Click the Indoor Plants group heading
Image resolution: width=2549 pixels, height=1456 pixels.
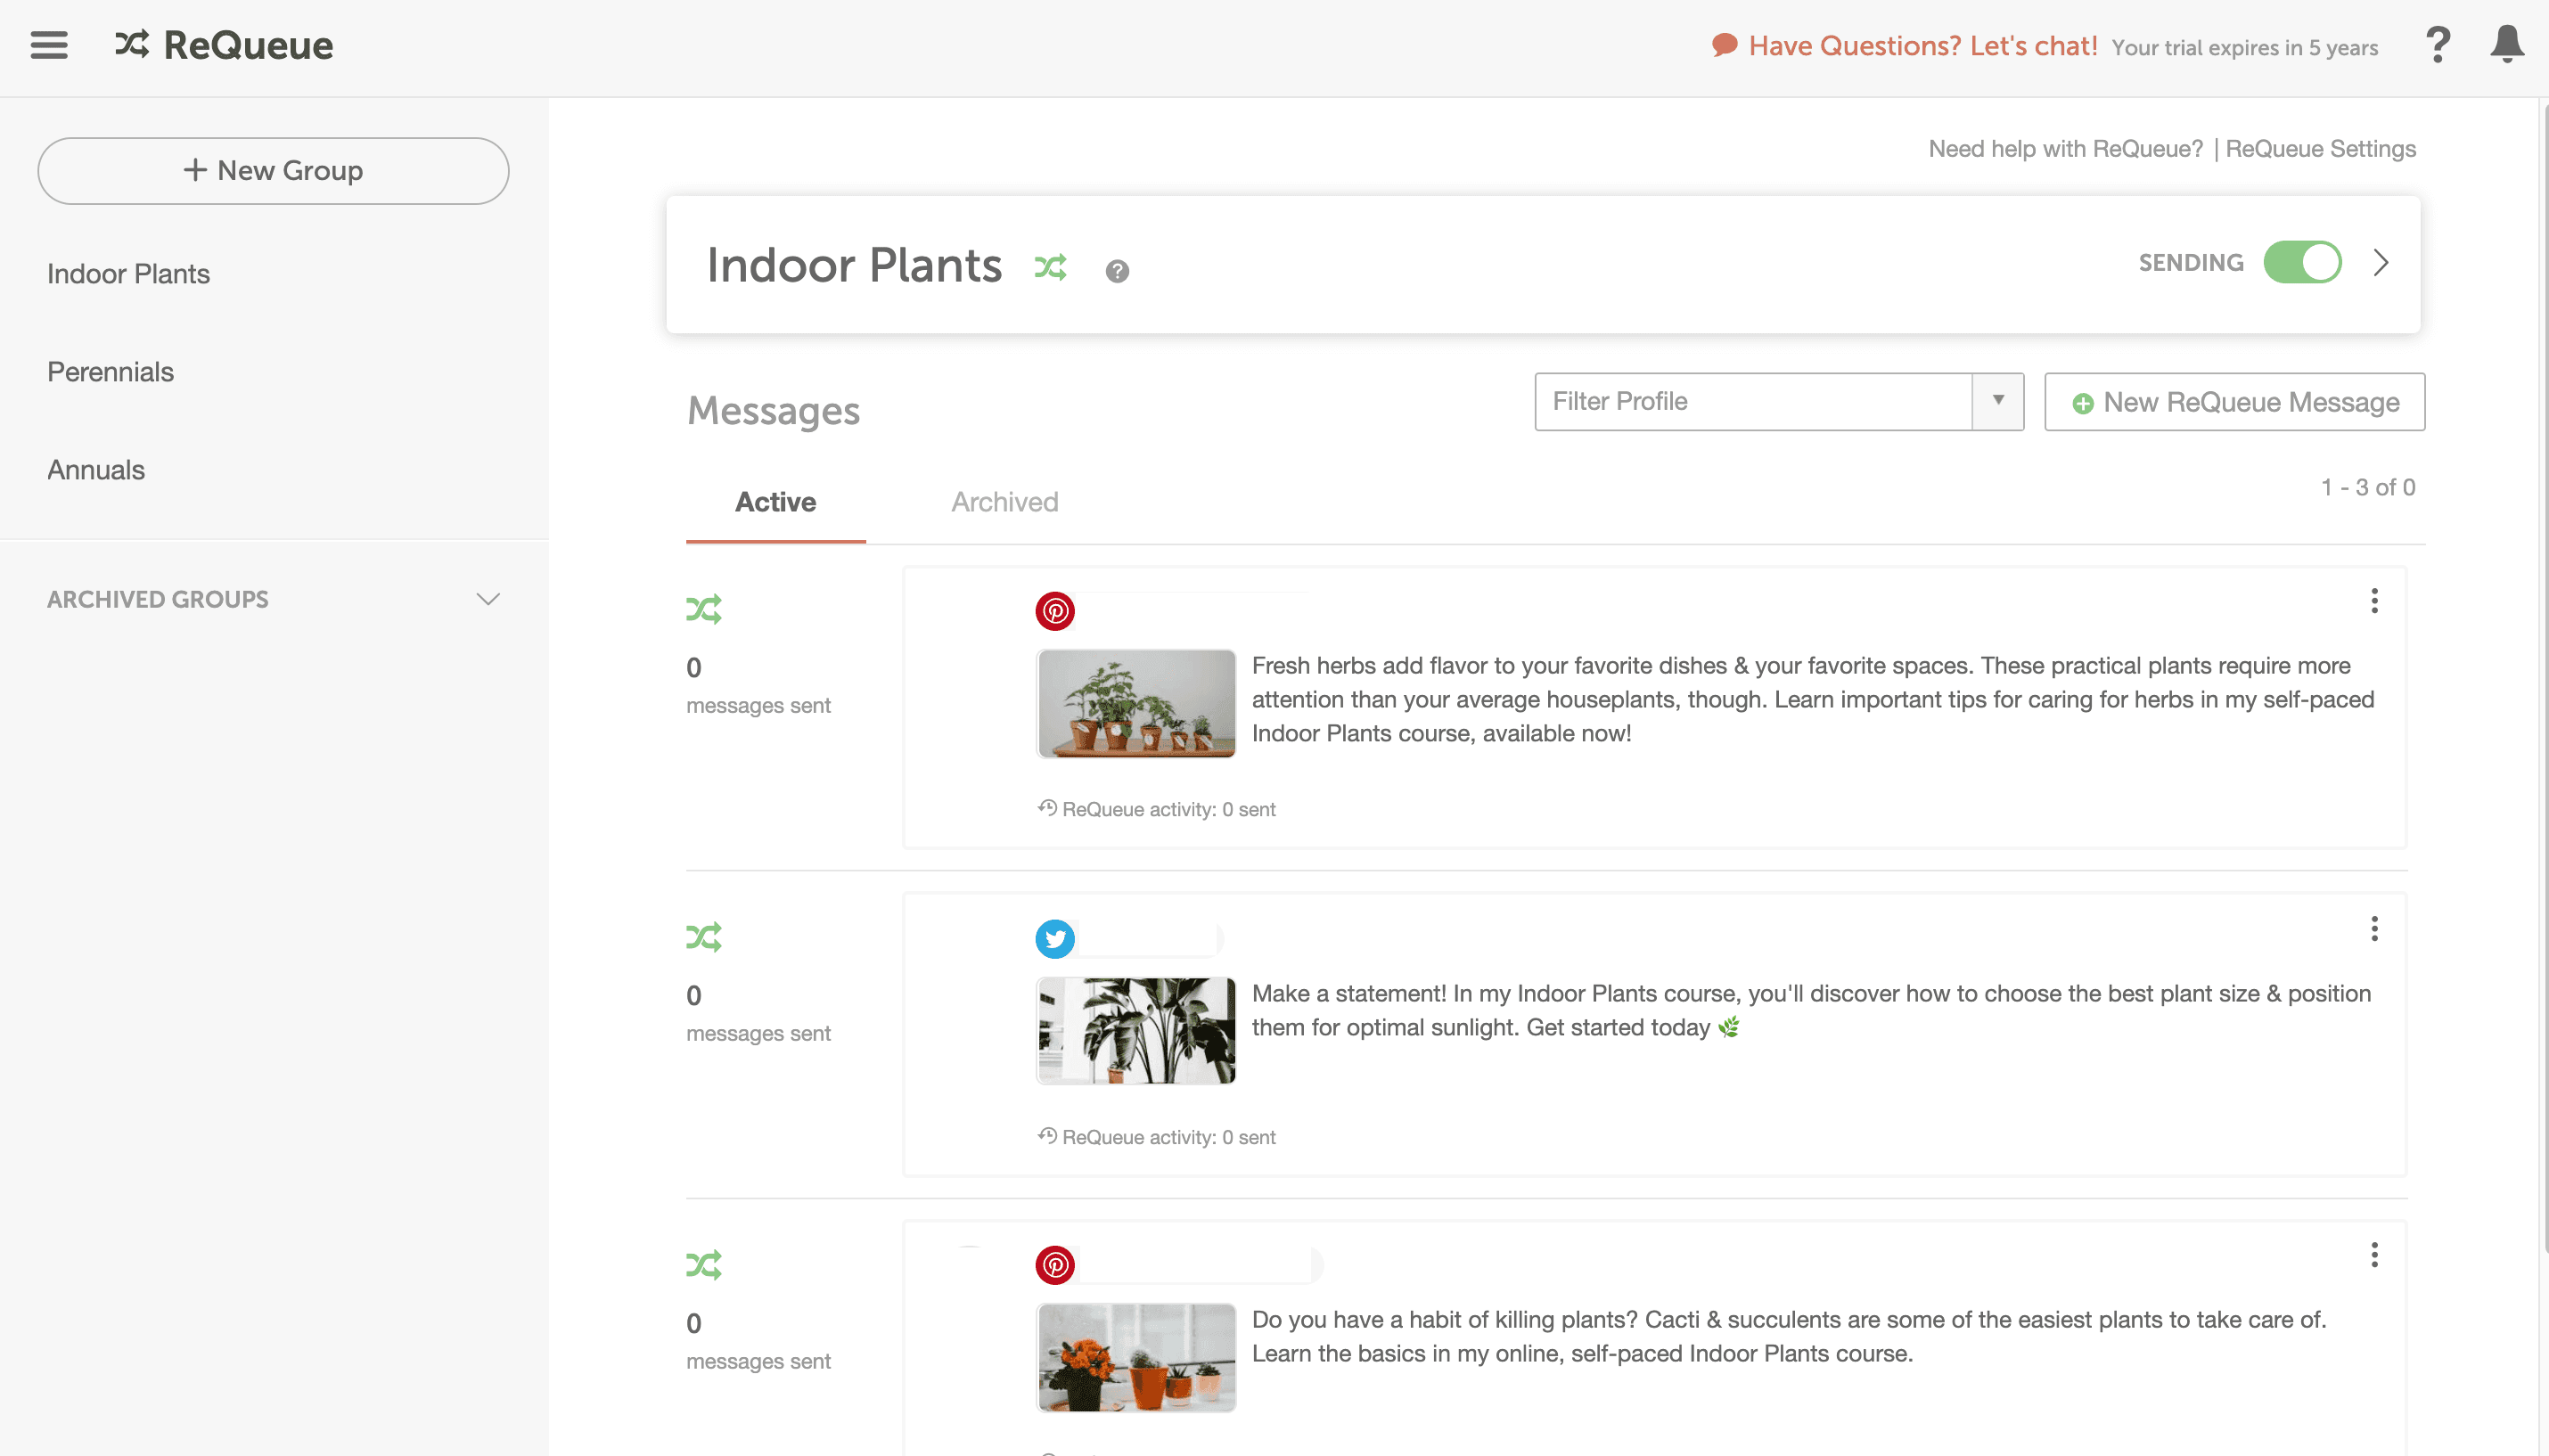854,265
